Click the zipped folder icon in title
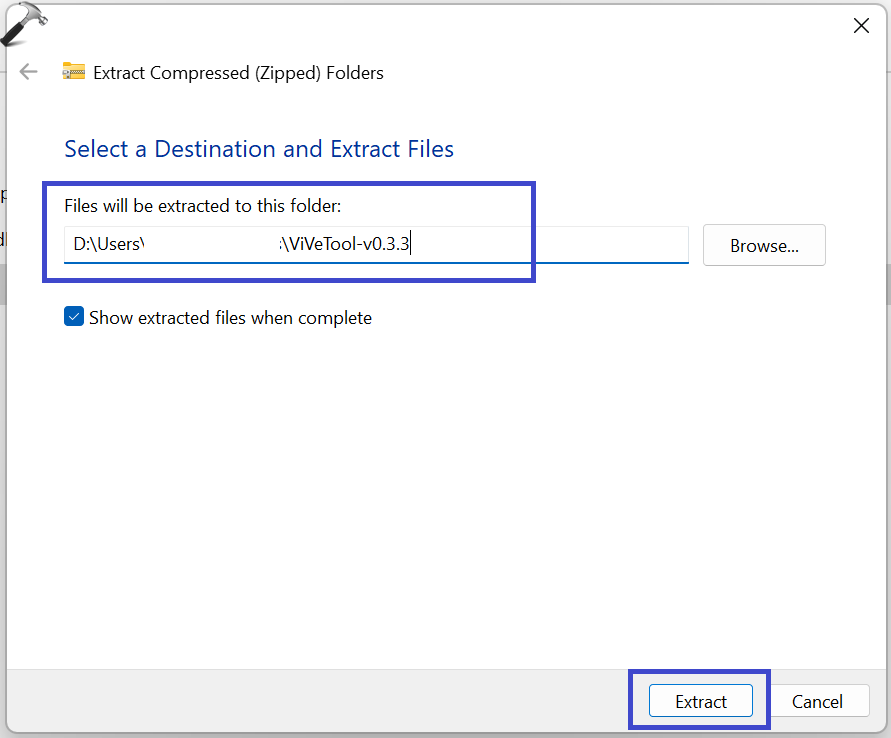Screen dimensions: 891x738 coord(74,72)
